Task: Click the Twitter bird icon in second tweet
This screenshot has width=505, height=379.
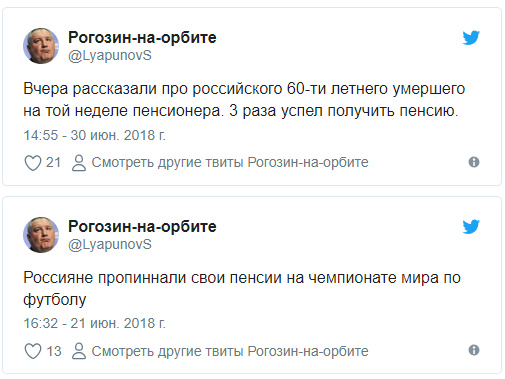Action: coord(471,227)
